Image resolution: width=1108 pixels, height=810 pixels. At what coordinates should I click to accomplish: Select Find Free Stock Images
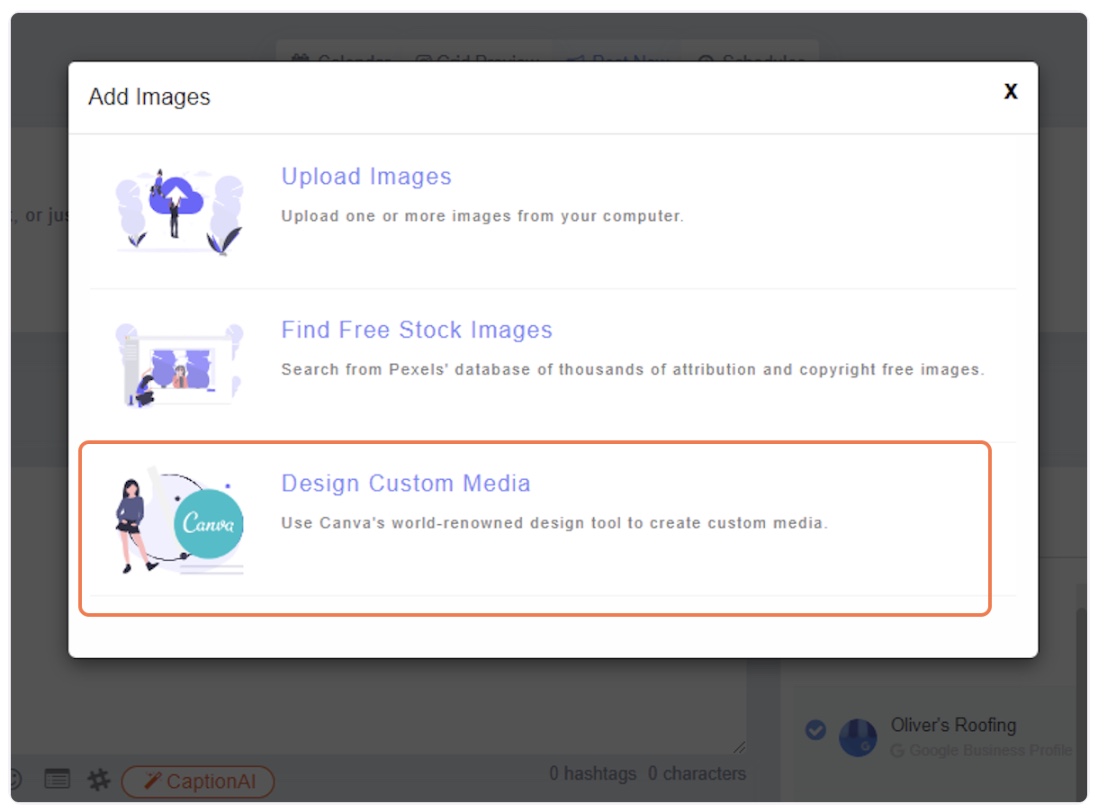pyautogui.click(x=416, y=330)
